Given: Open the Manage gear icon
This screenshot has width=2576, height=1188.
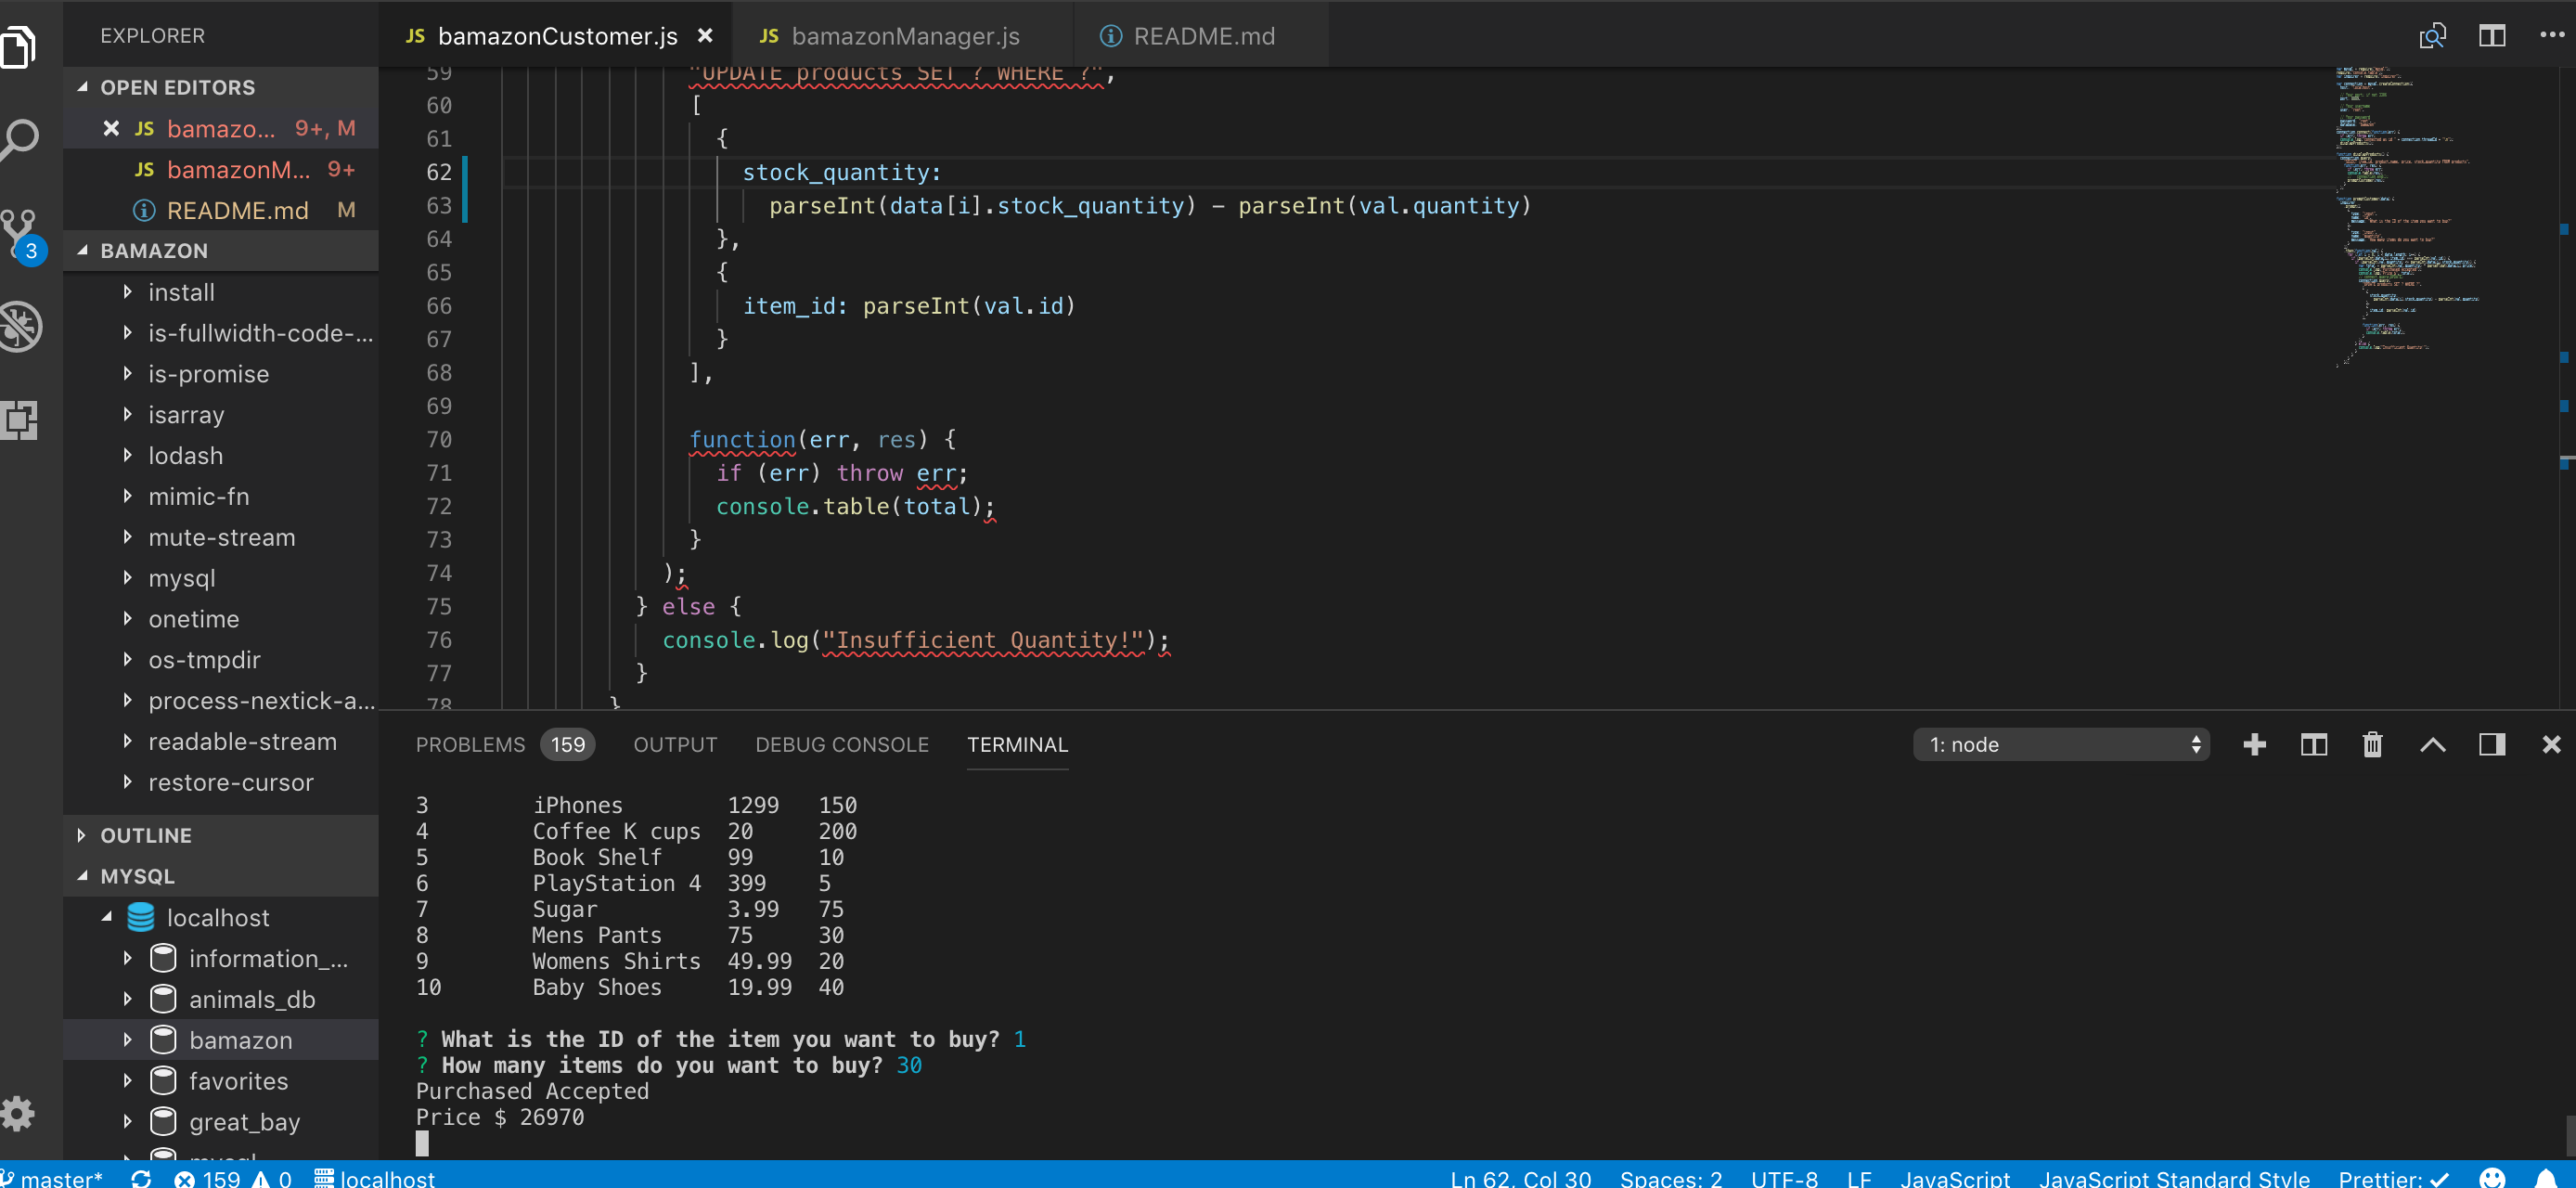Looking at the screenshot, I should [x=18, y=1113].
